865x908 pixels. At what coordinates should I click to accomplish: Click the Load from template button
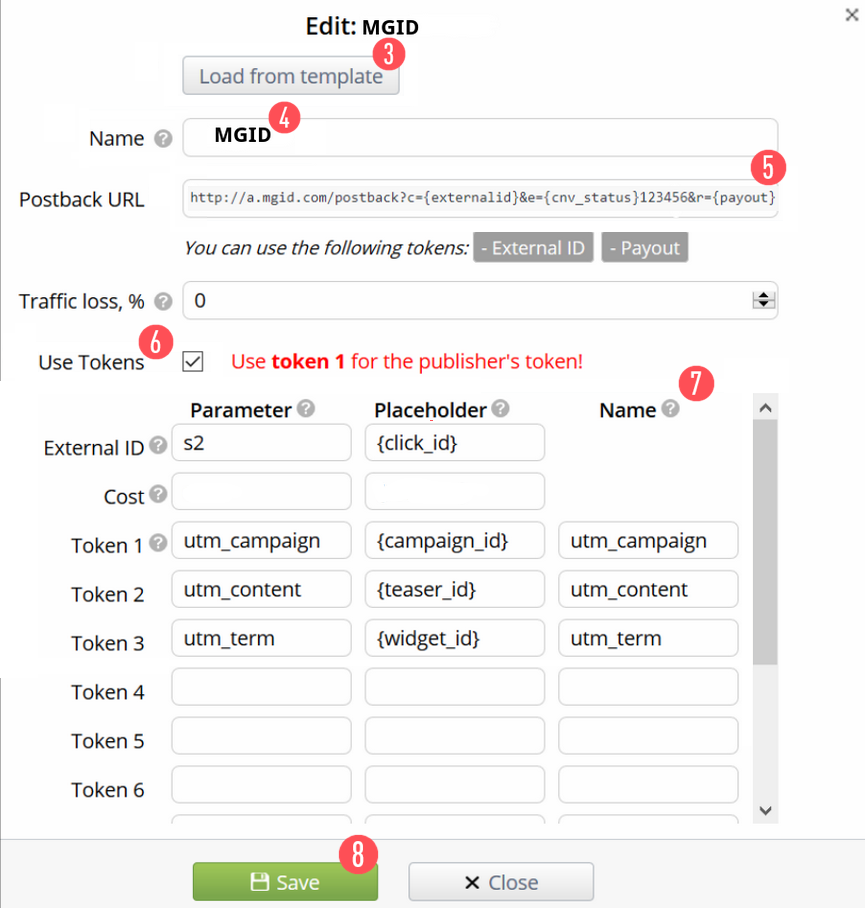[x=290, y=76]
